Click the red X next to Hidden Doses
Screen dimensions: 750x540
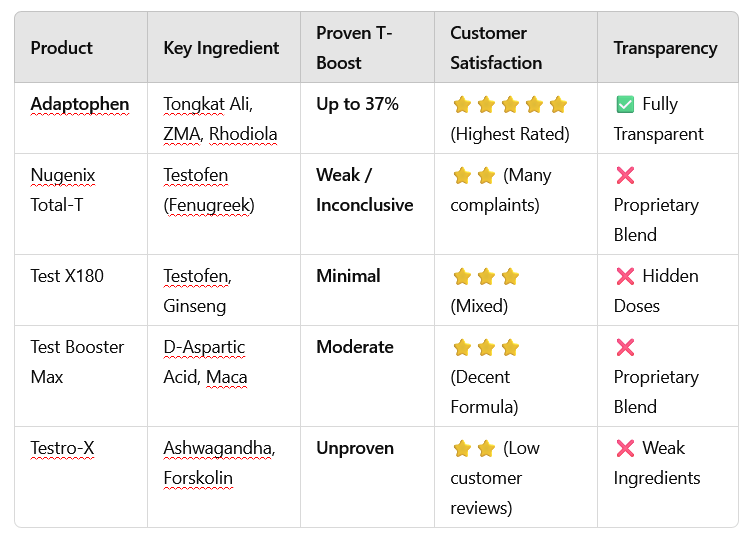tap(625, 276)
